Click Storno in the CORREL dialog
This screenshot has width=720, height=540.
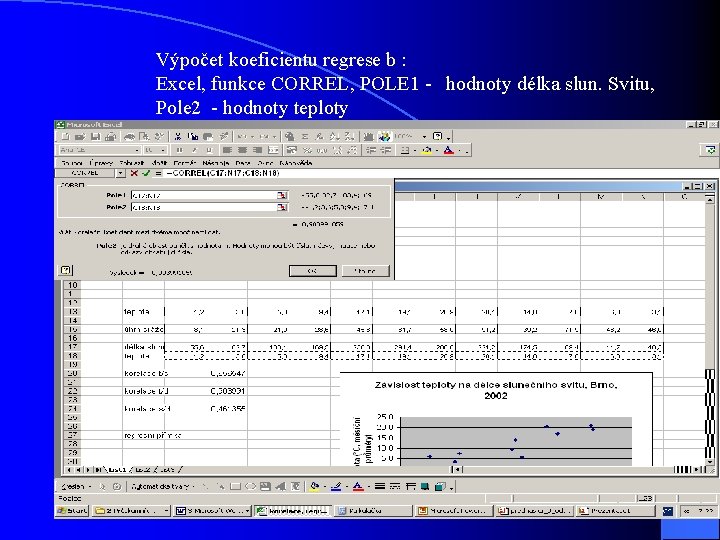(x=366, y=271)
